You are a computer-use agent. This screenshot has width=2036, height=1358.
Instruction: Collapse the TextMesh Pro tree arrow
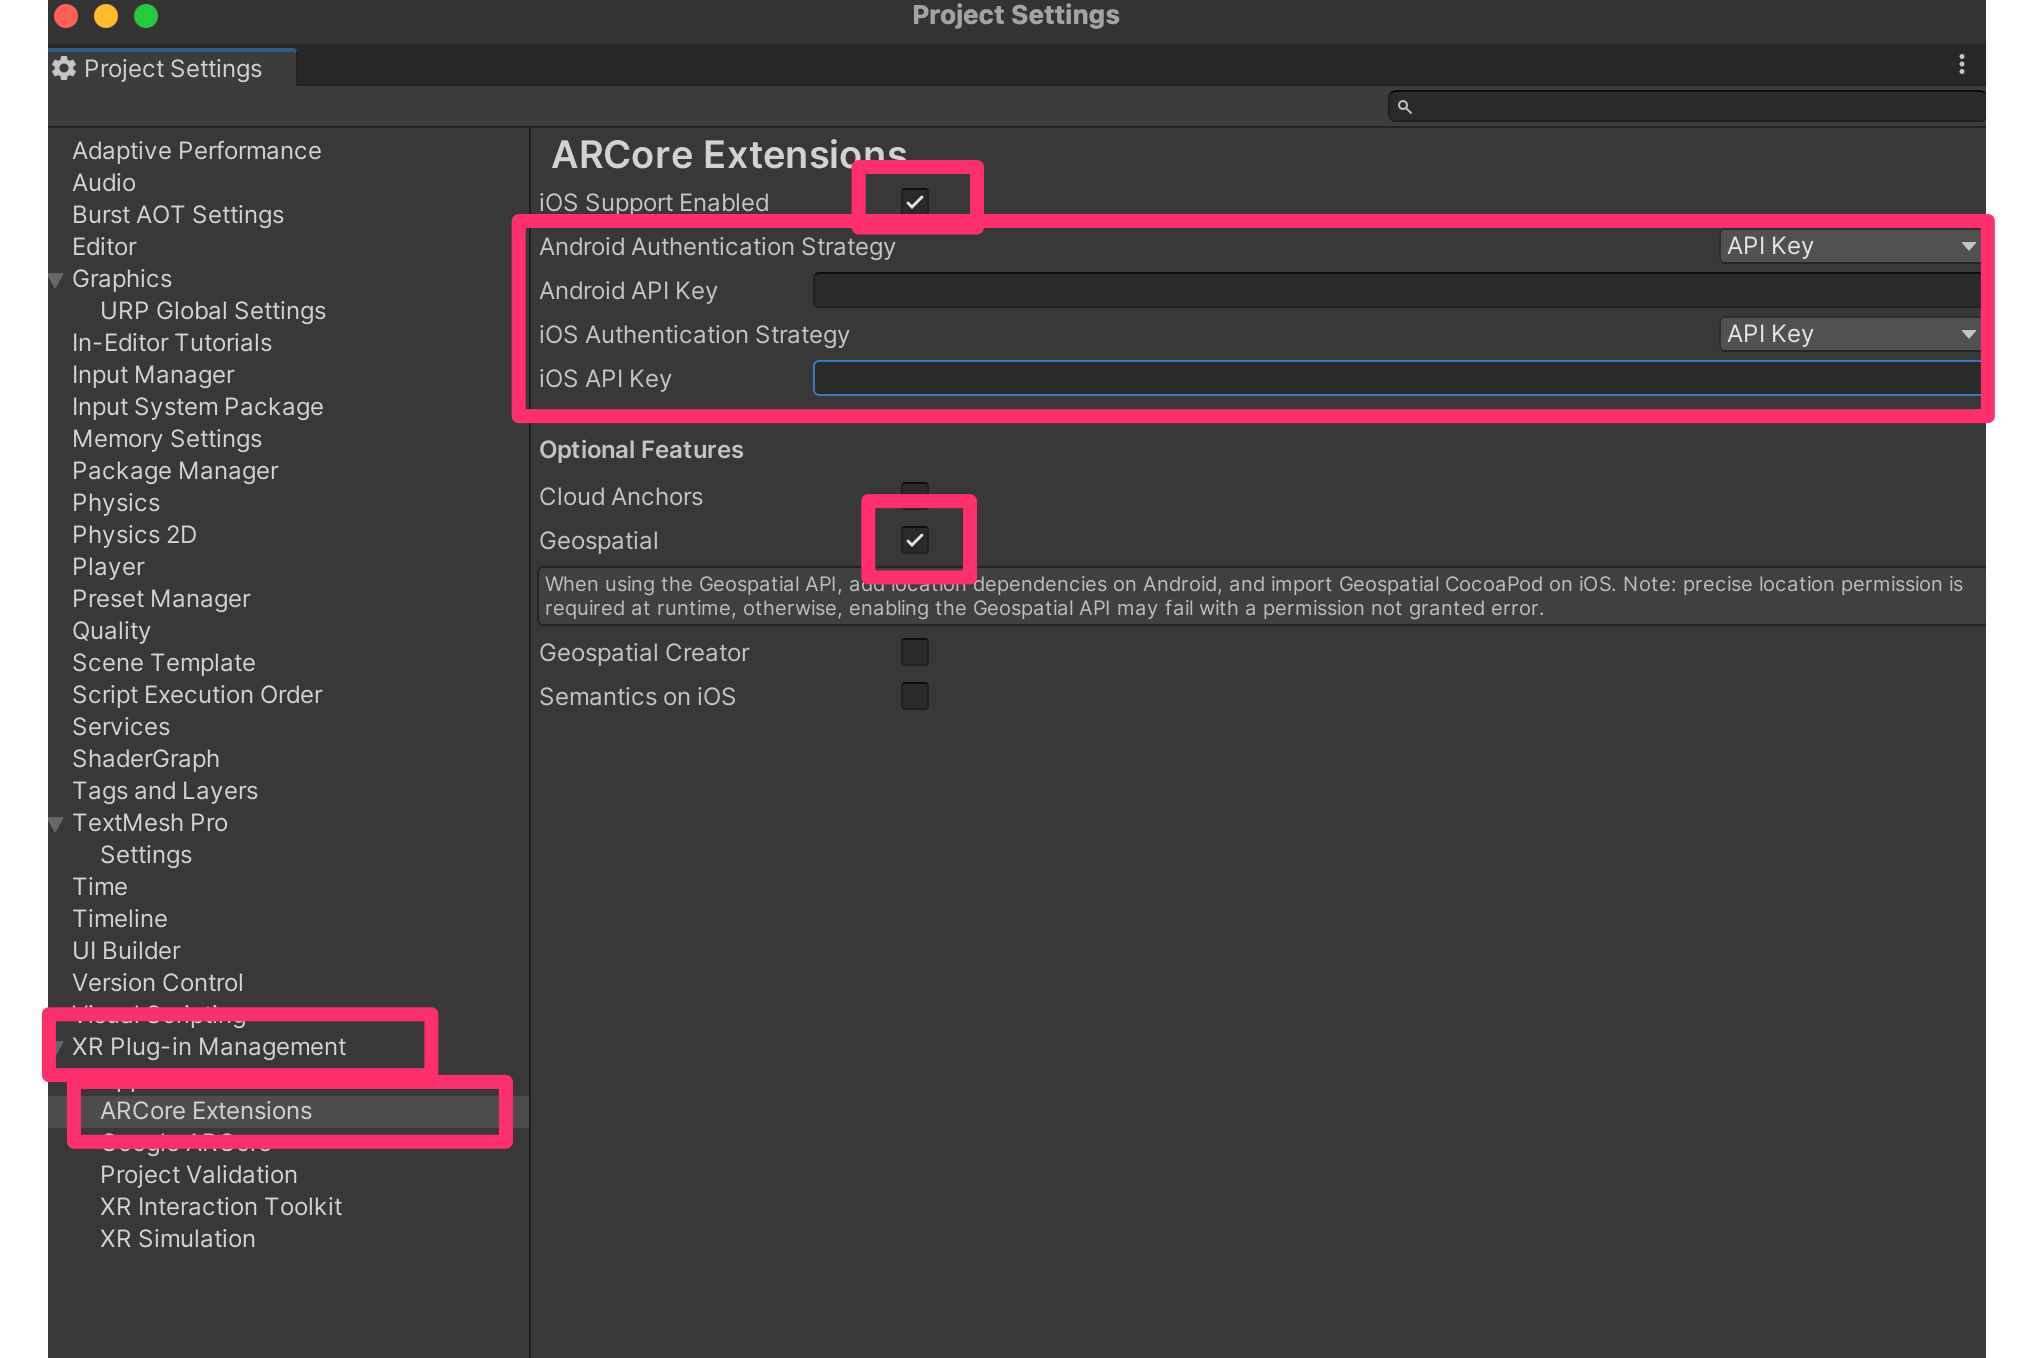[57, 824]
